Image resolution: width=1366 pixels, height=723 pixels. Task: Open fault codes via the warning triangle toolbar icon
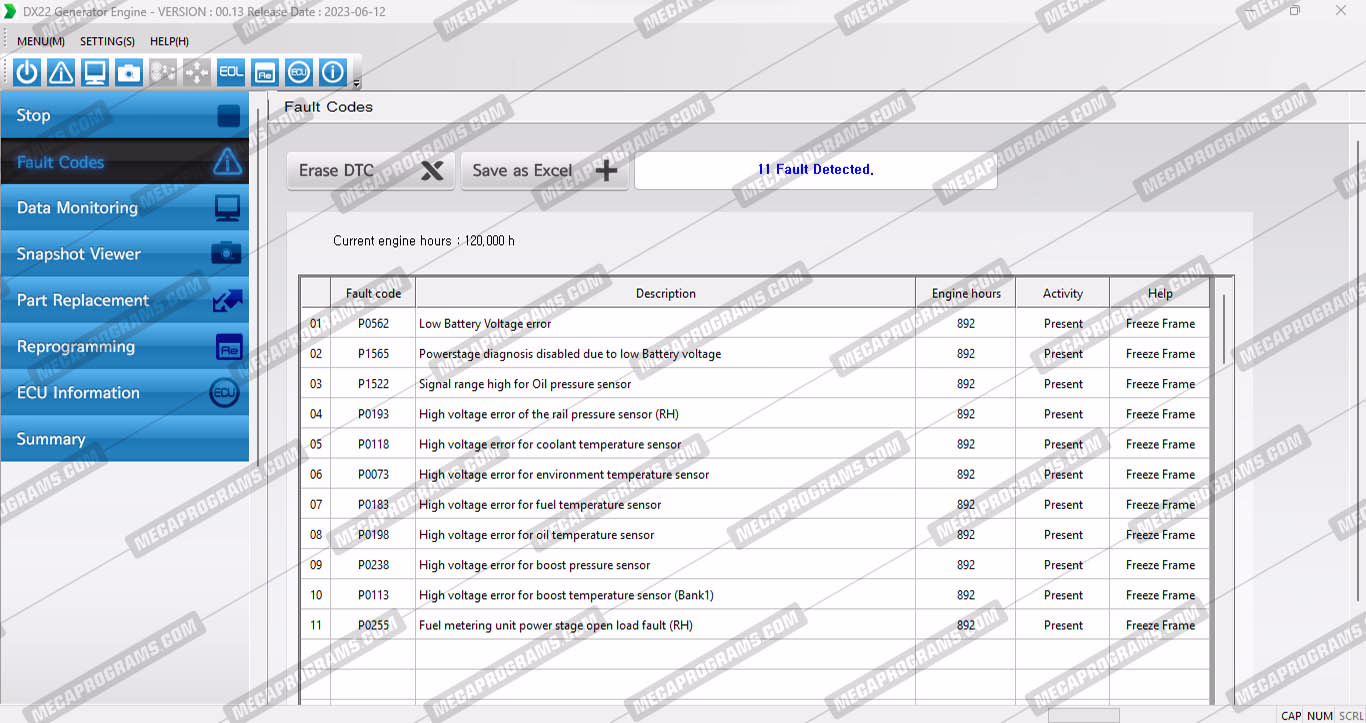point(61,72)
